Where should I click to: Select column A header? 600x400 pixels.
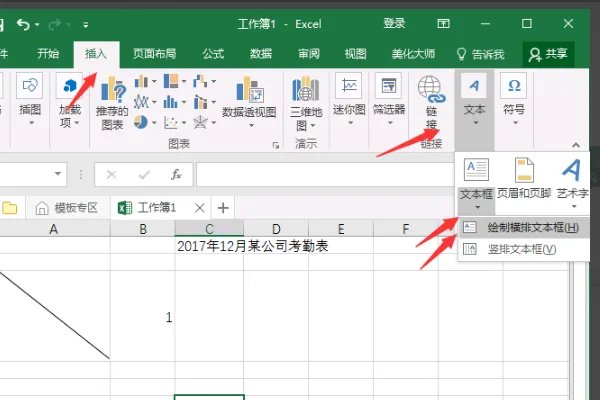pos(54,229)
